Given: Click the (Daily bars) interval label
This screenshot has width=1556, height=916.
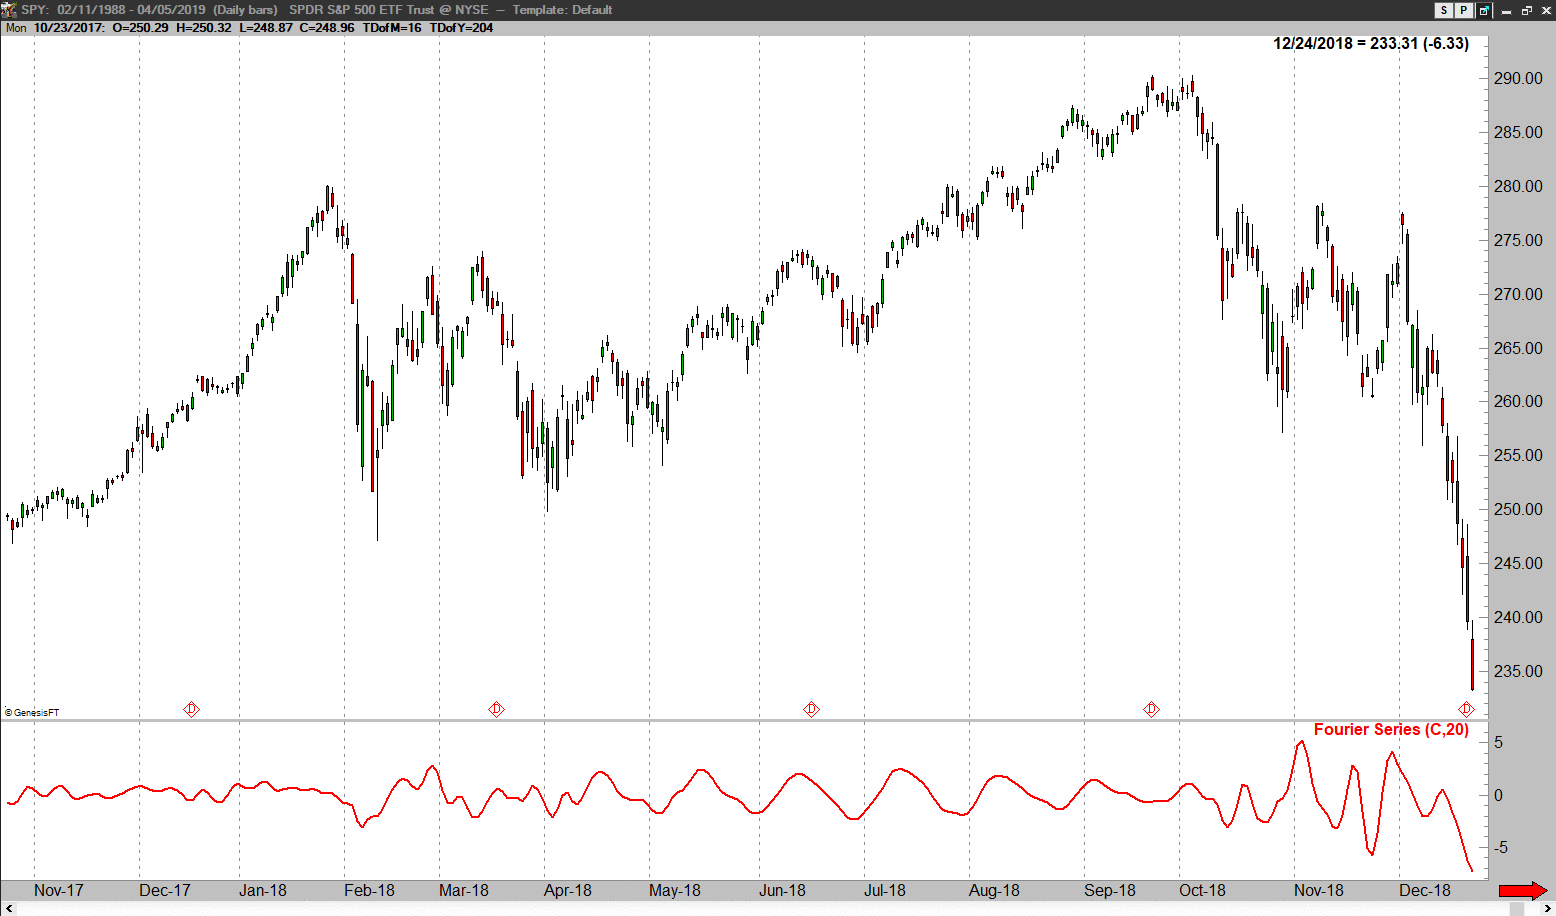Looking at the screenshot, I should coord(245,10).
